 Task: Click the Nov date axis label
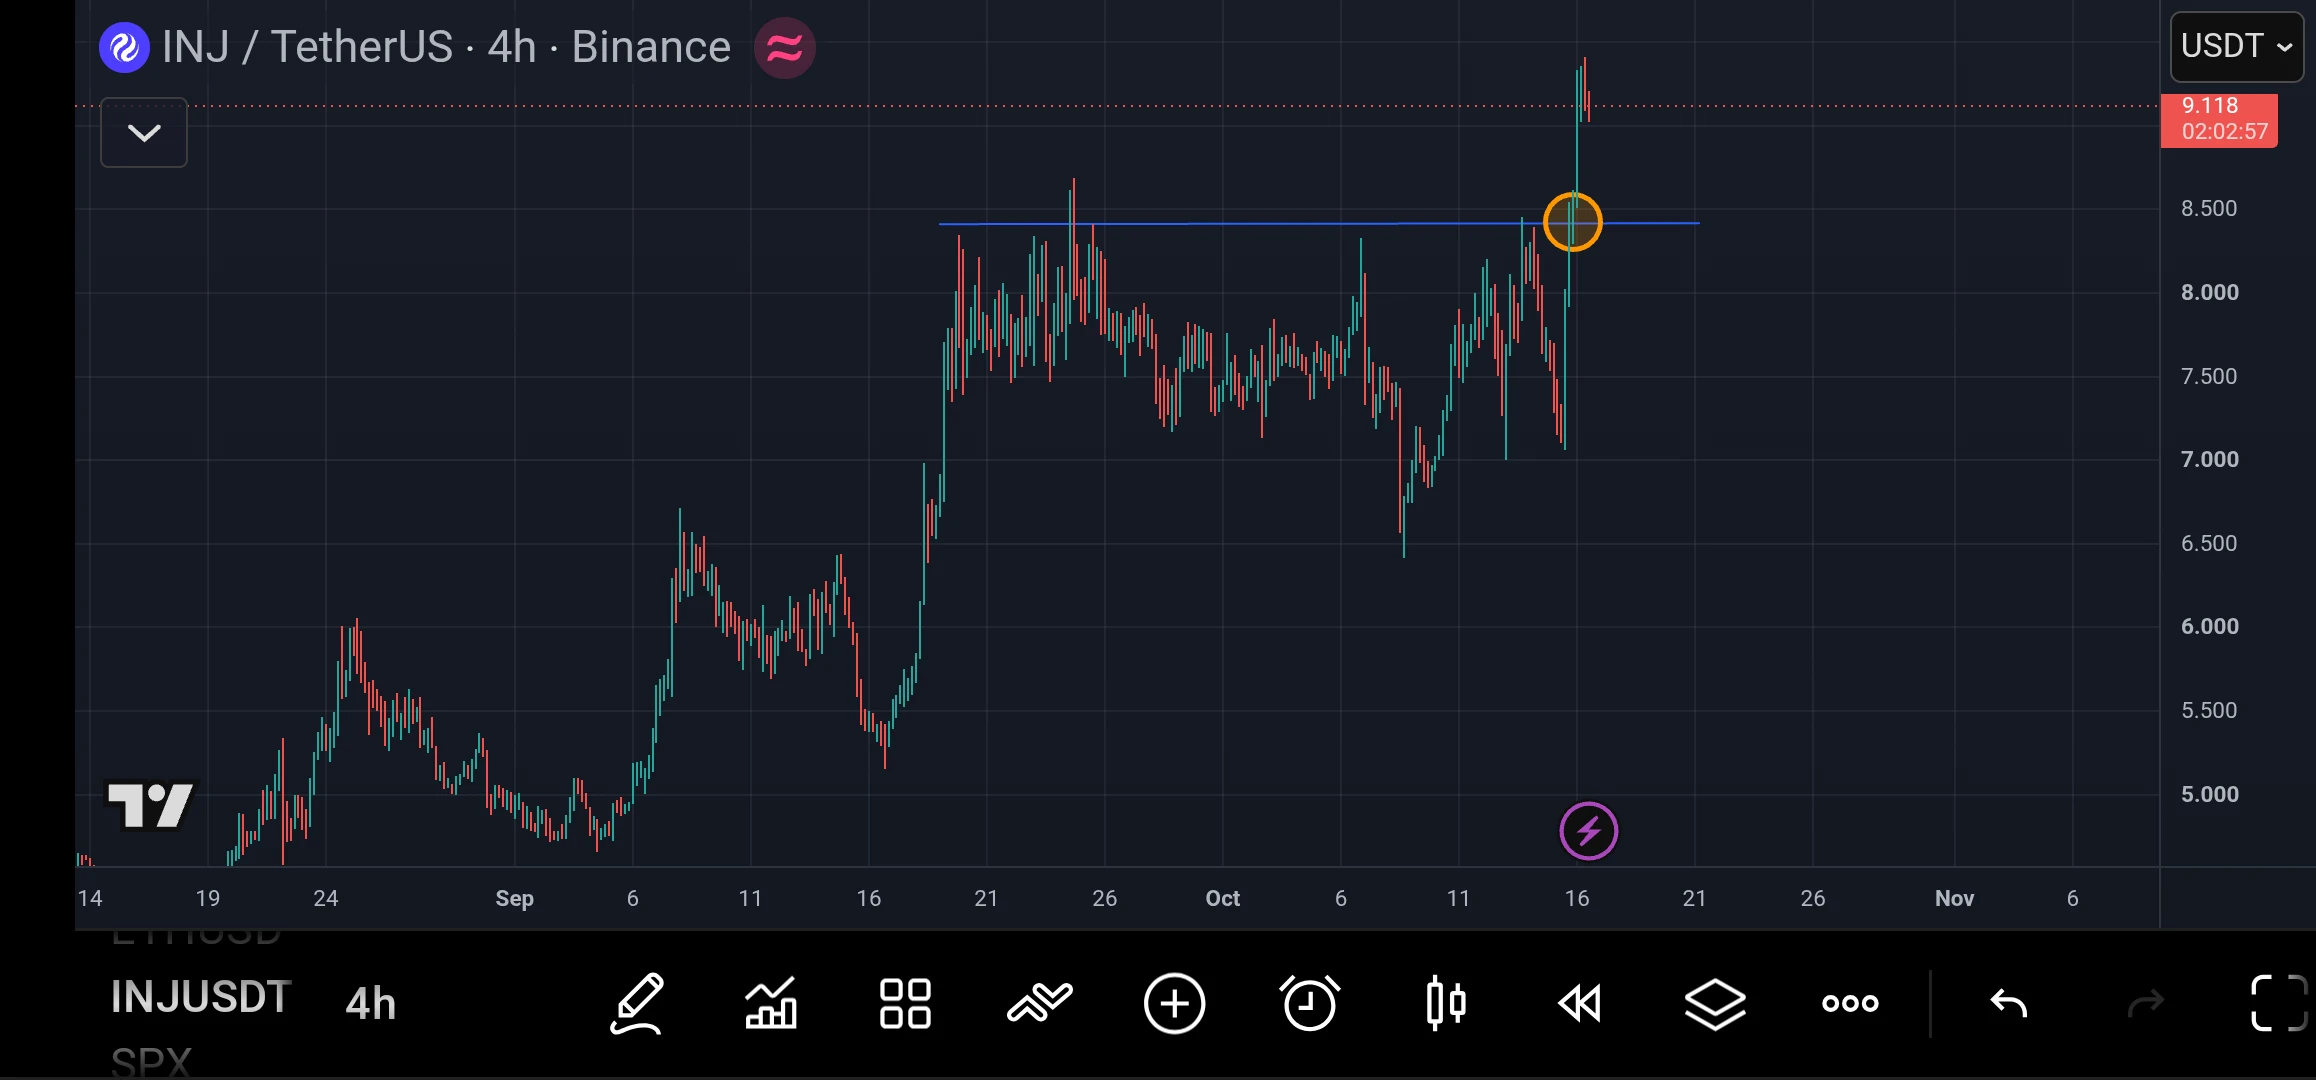pos(1954,898)
